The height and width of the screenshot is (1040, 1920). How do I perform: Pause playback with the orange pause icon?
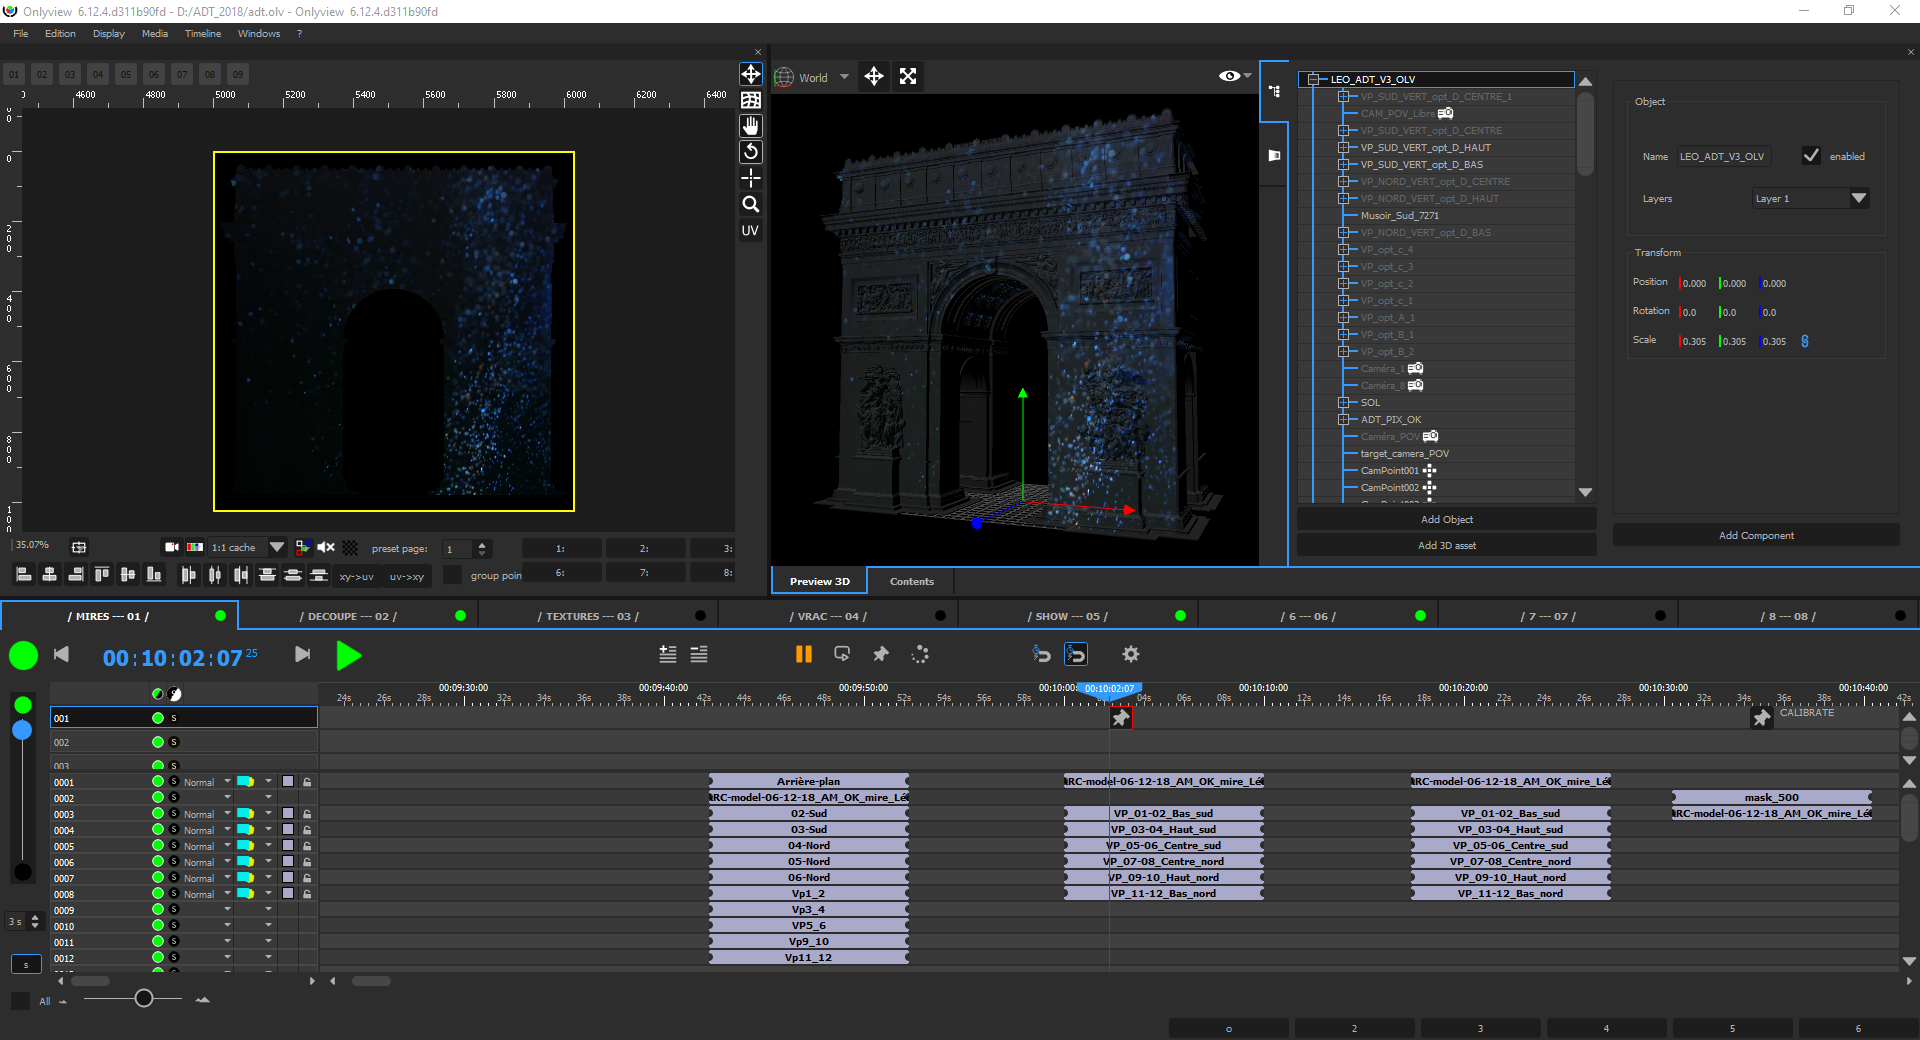[803, 654]
